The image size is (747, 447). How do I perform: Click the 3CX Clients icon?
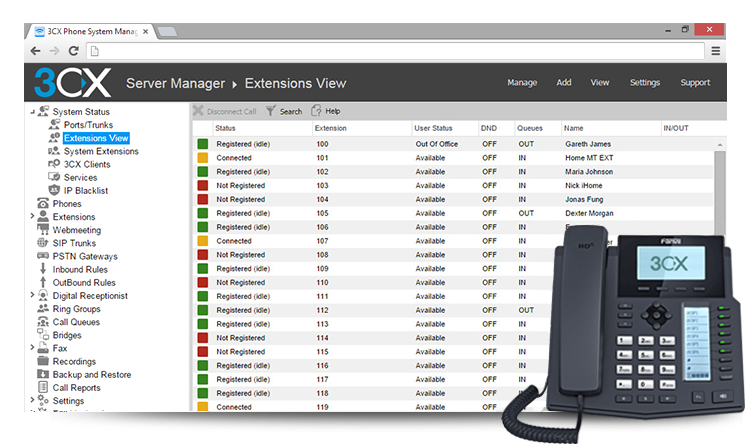pyautogui.click(x=54, y=164)
